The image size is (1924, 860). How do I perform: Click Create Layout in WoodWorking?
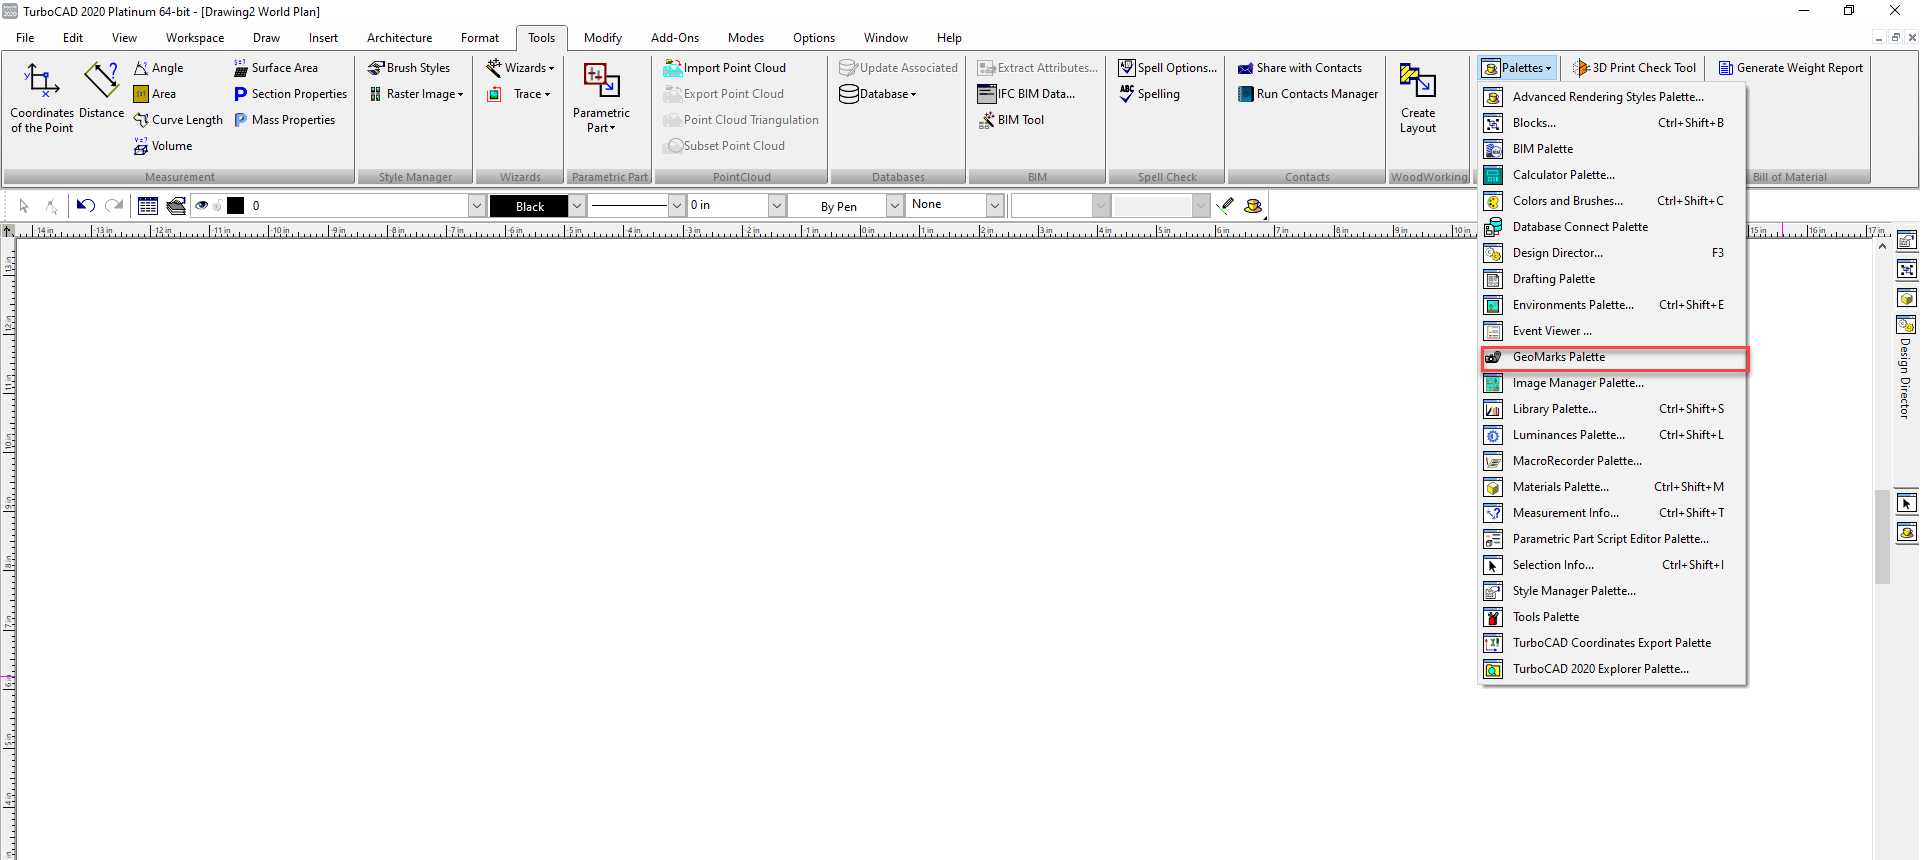pos(1418,97)
